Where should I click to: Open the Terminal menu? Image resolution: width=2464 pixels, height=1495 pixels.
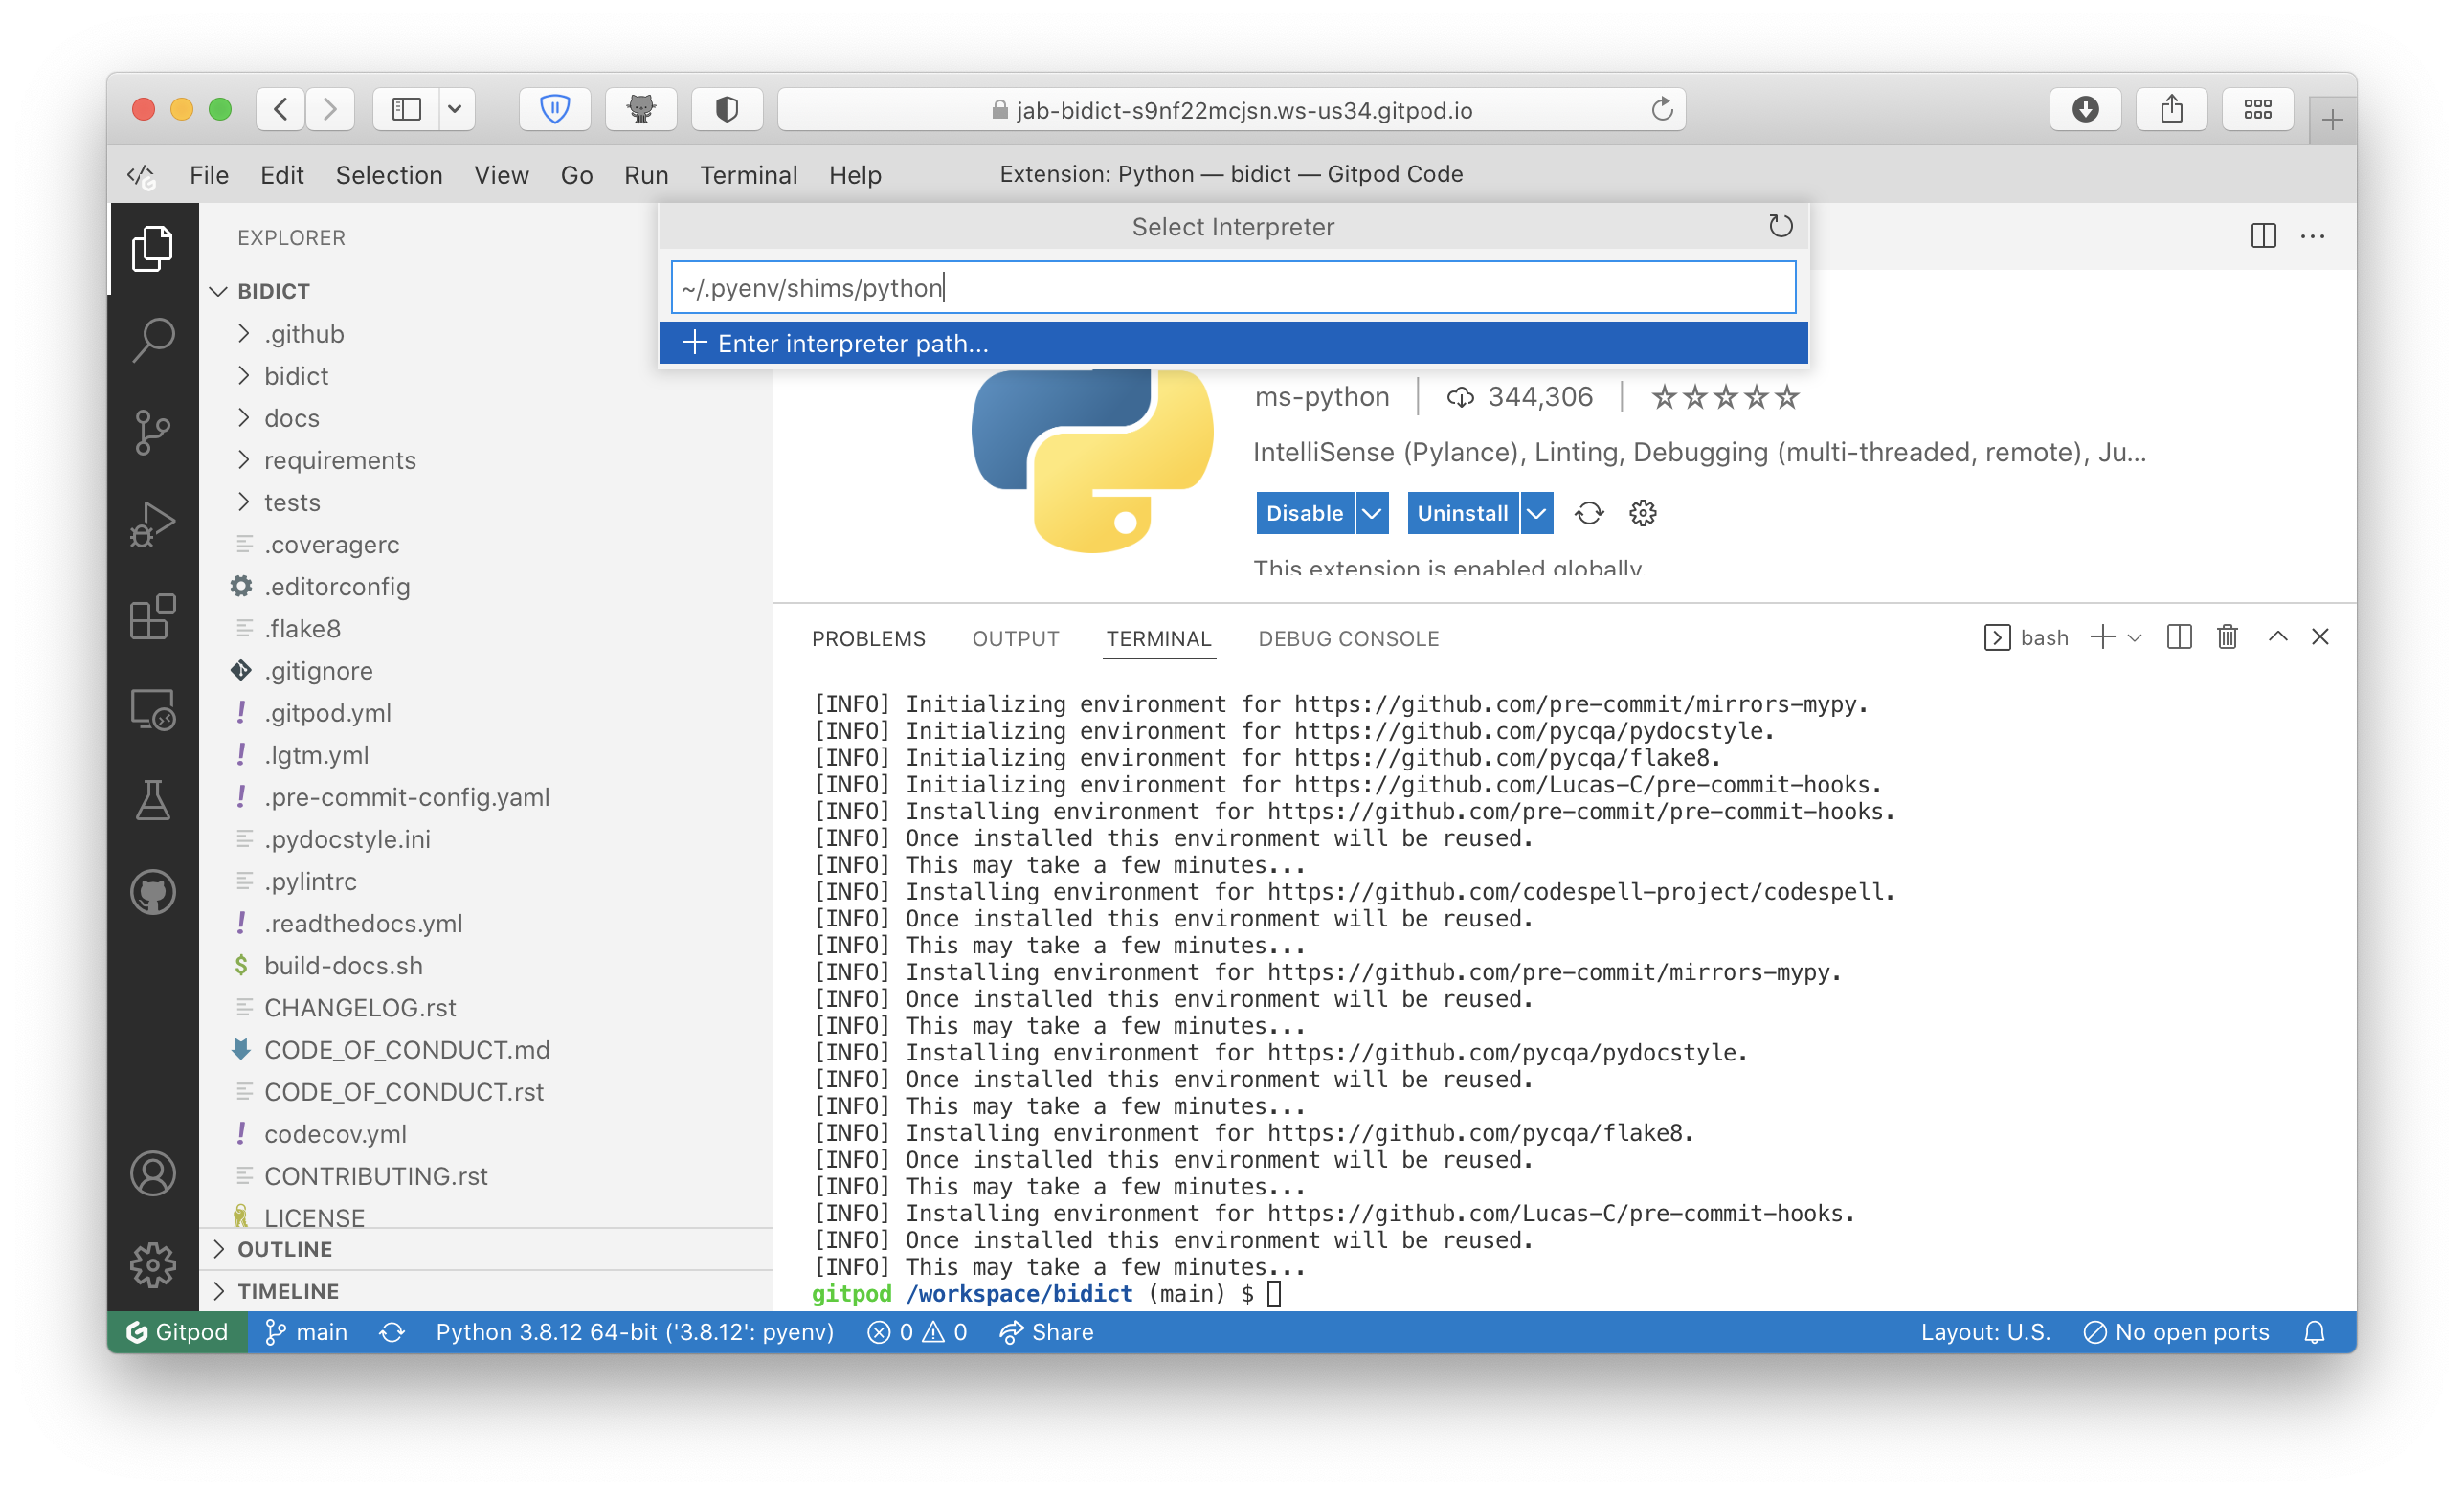(x=748, y=175)
